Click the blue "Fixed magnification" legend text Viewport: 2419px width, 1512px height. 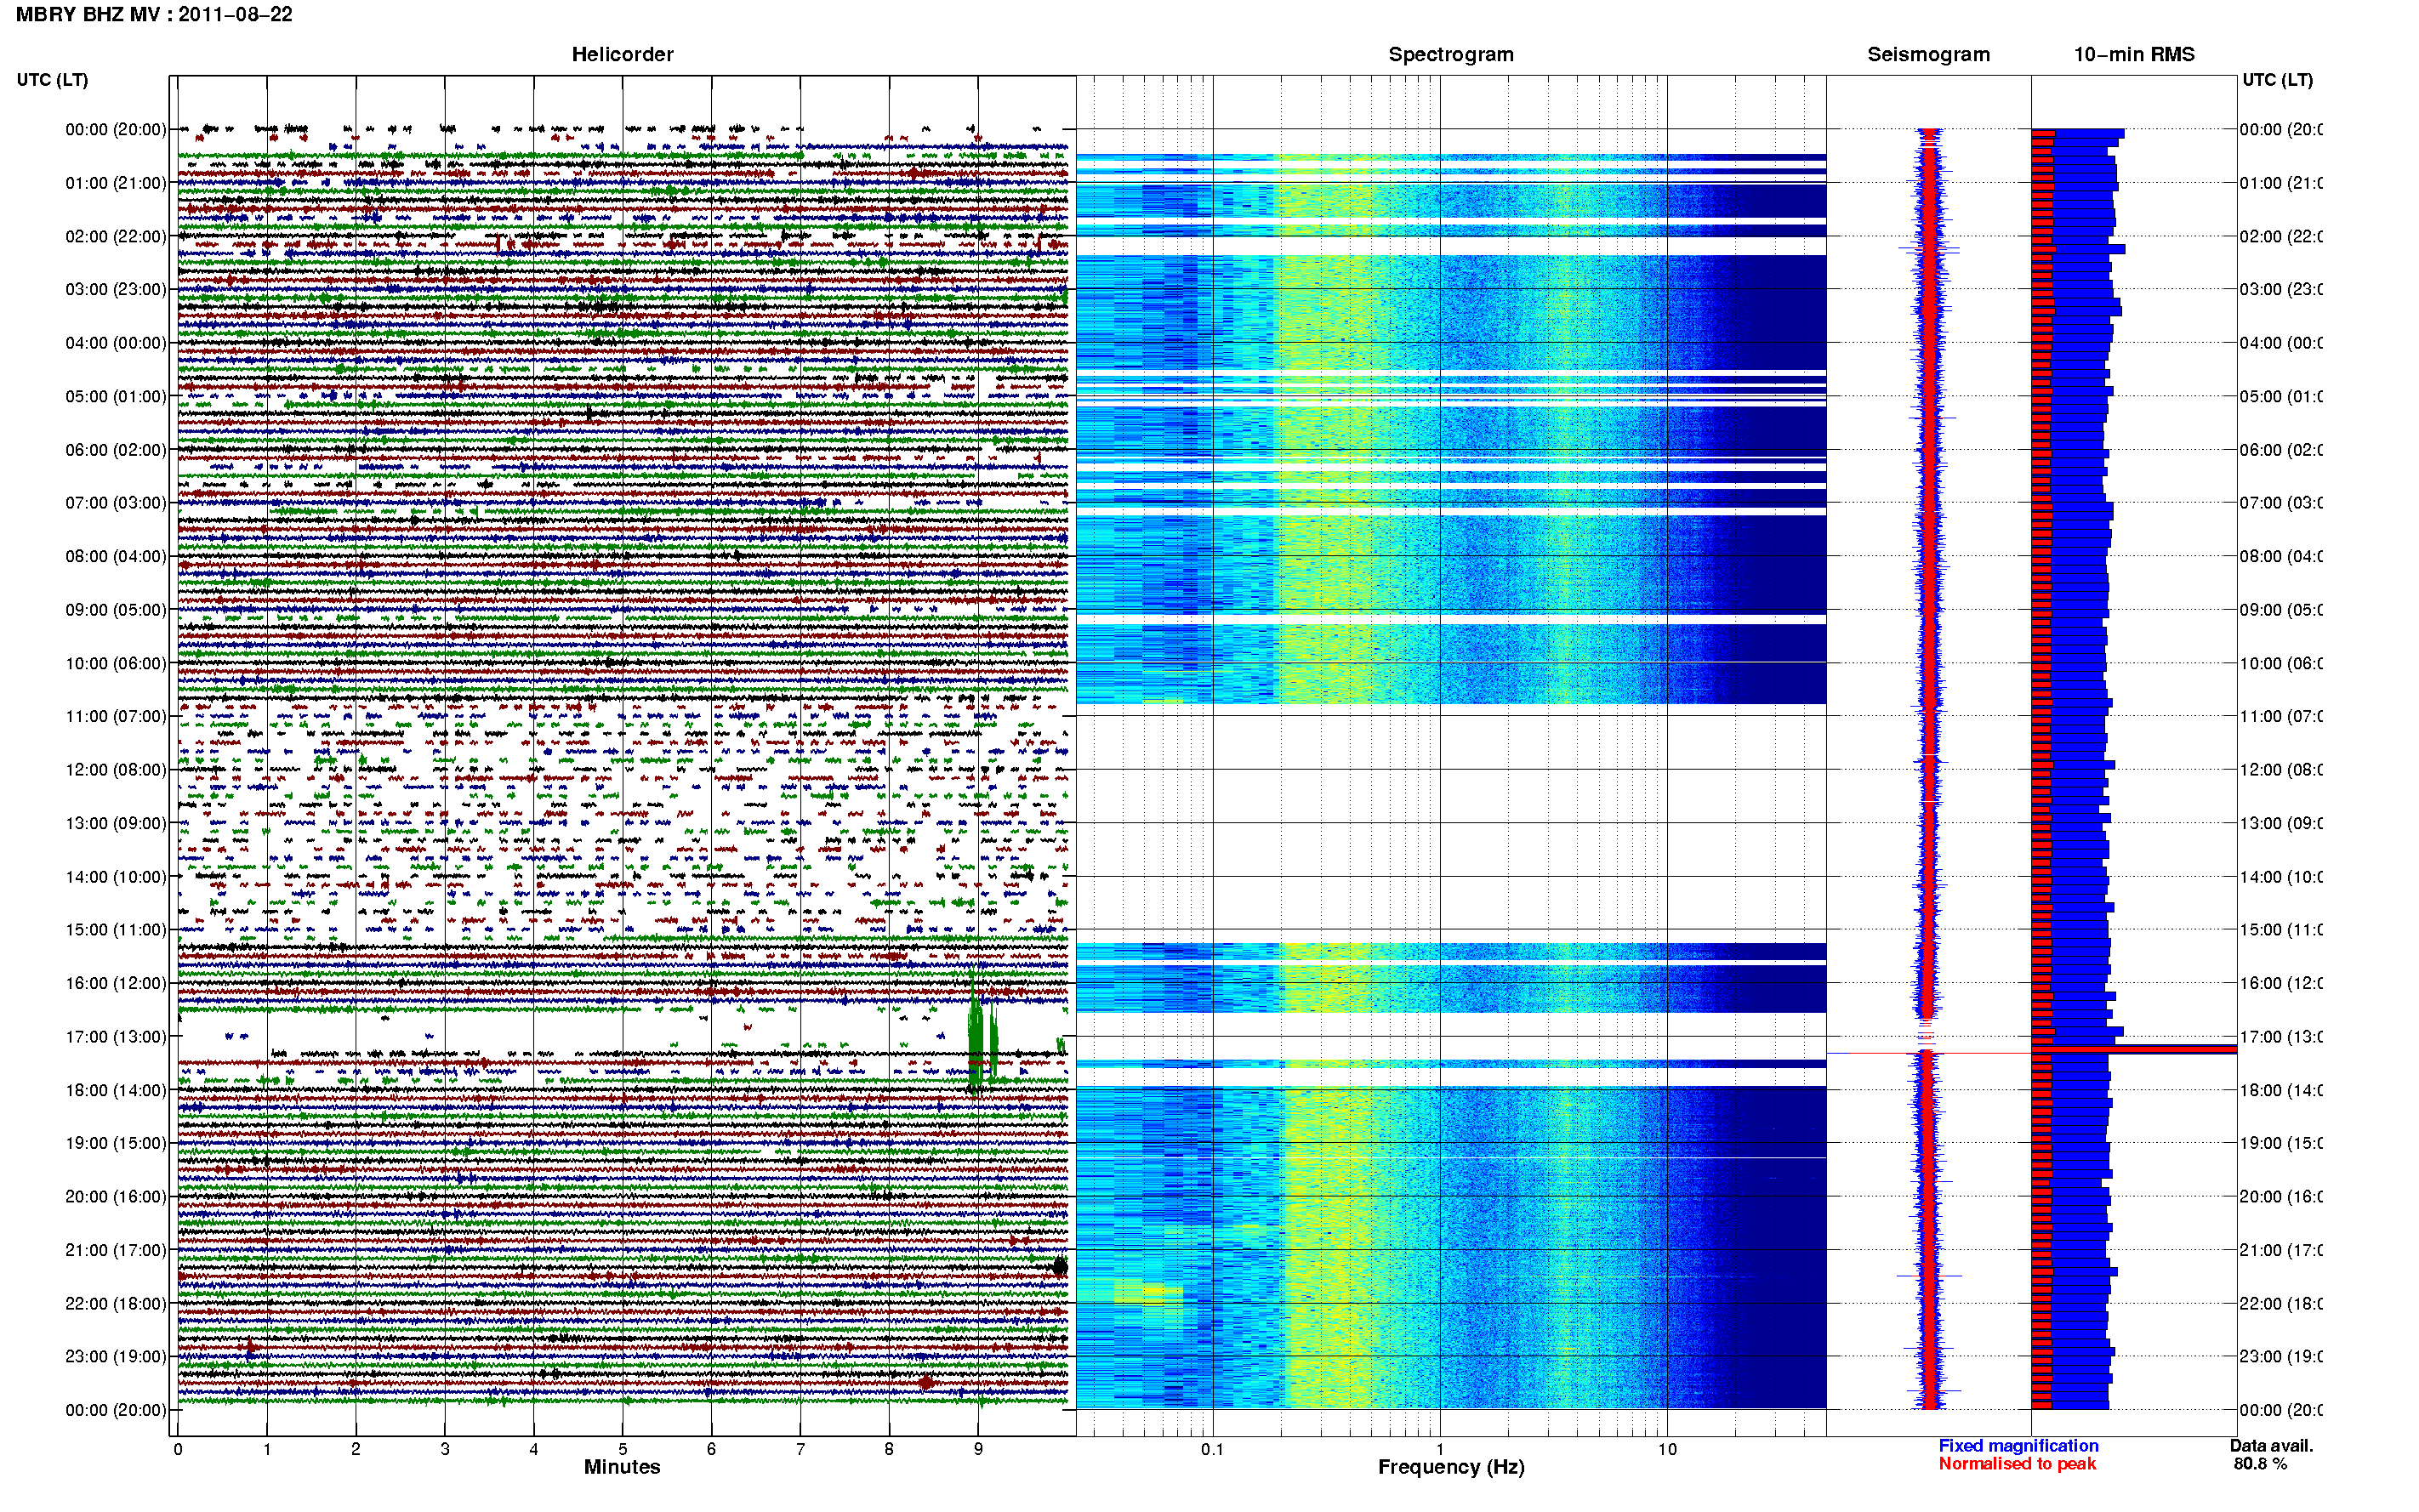click(x=2018, y=1446)
